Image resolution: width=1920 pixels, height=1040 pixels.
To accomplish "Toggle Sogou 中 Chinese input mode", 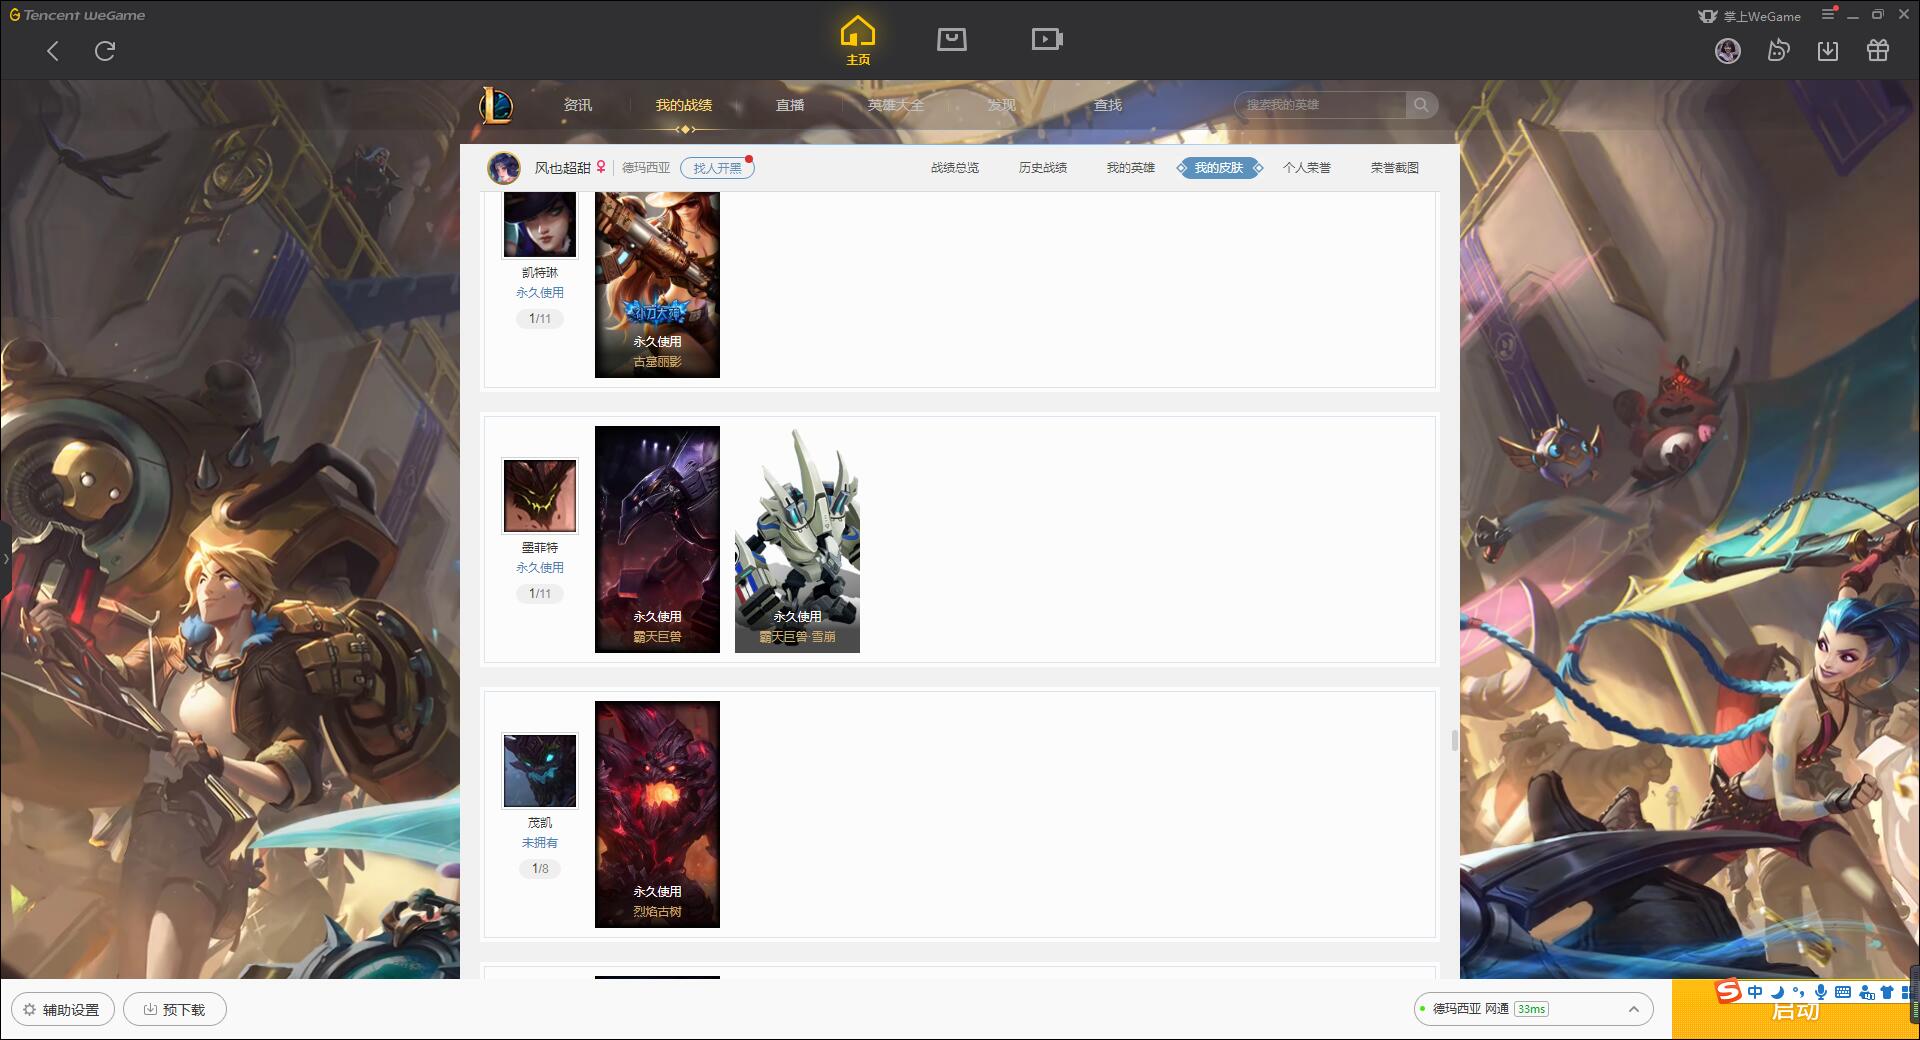I will click(1755, 992).
